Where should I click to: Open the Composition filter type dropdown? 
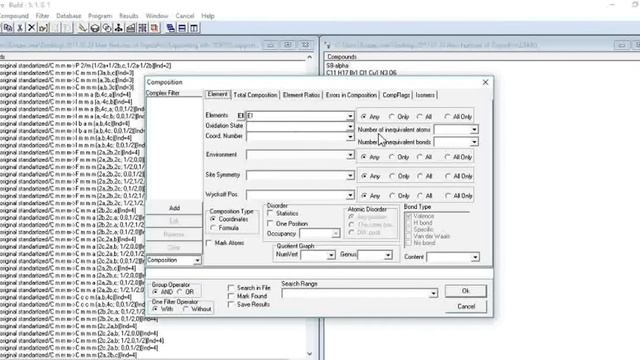tap(197, 260)
